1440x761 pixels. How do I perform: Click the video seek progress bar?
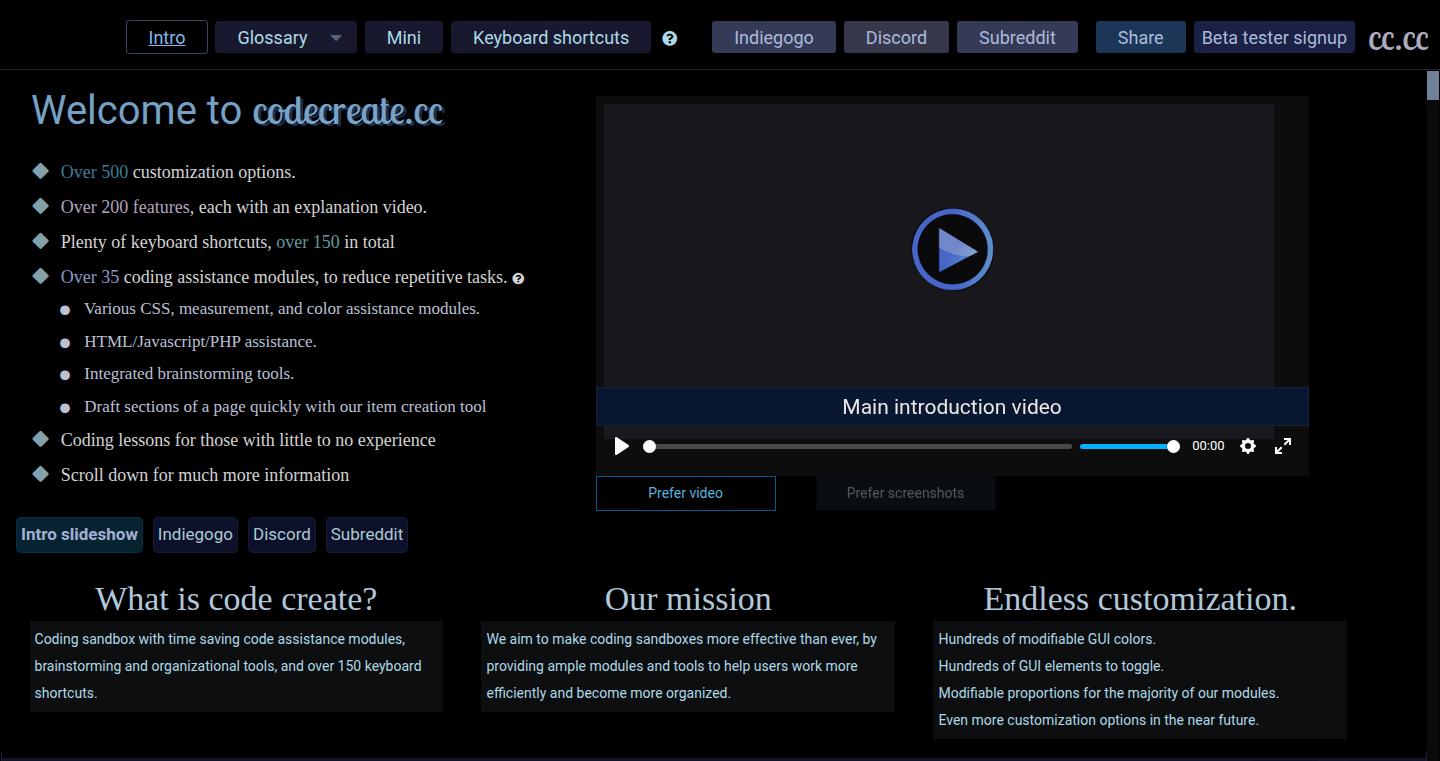860,446
